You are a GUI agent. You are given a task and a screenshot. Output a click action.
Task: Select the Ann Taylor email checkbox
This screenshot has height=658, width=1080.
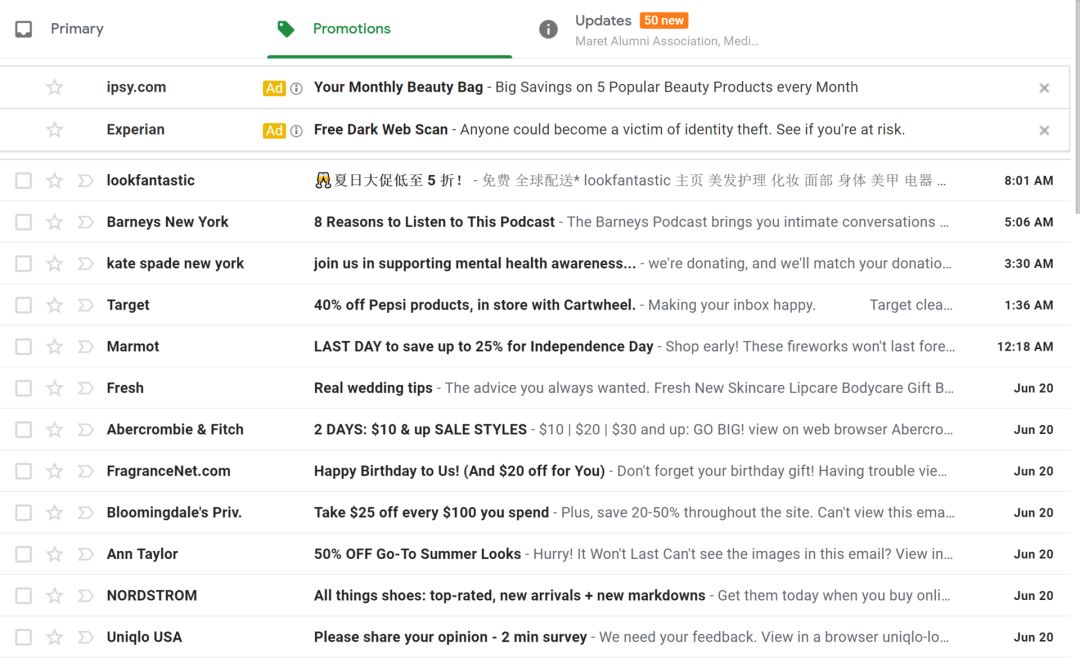[x=23, y=554]
